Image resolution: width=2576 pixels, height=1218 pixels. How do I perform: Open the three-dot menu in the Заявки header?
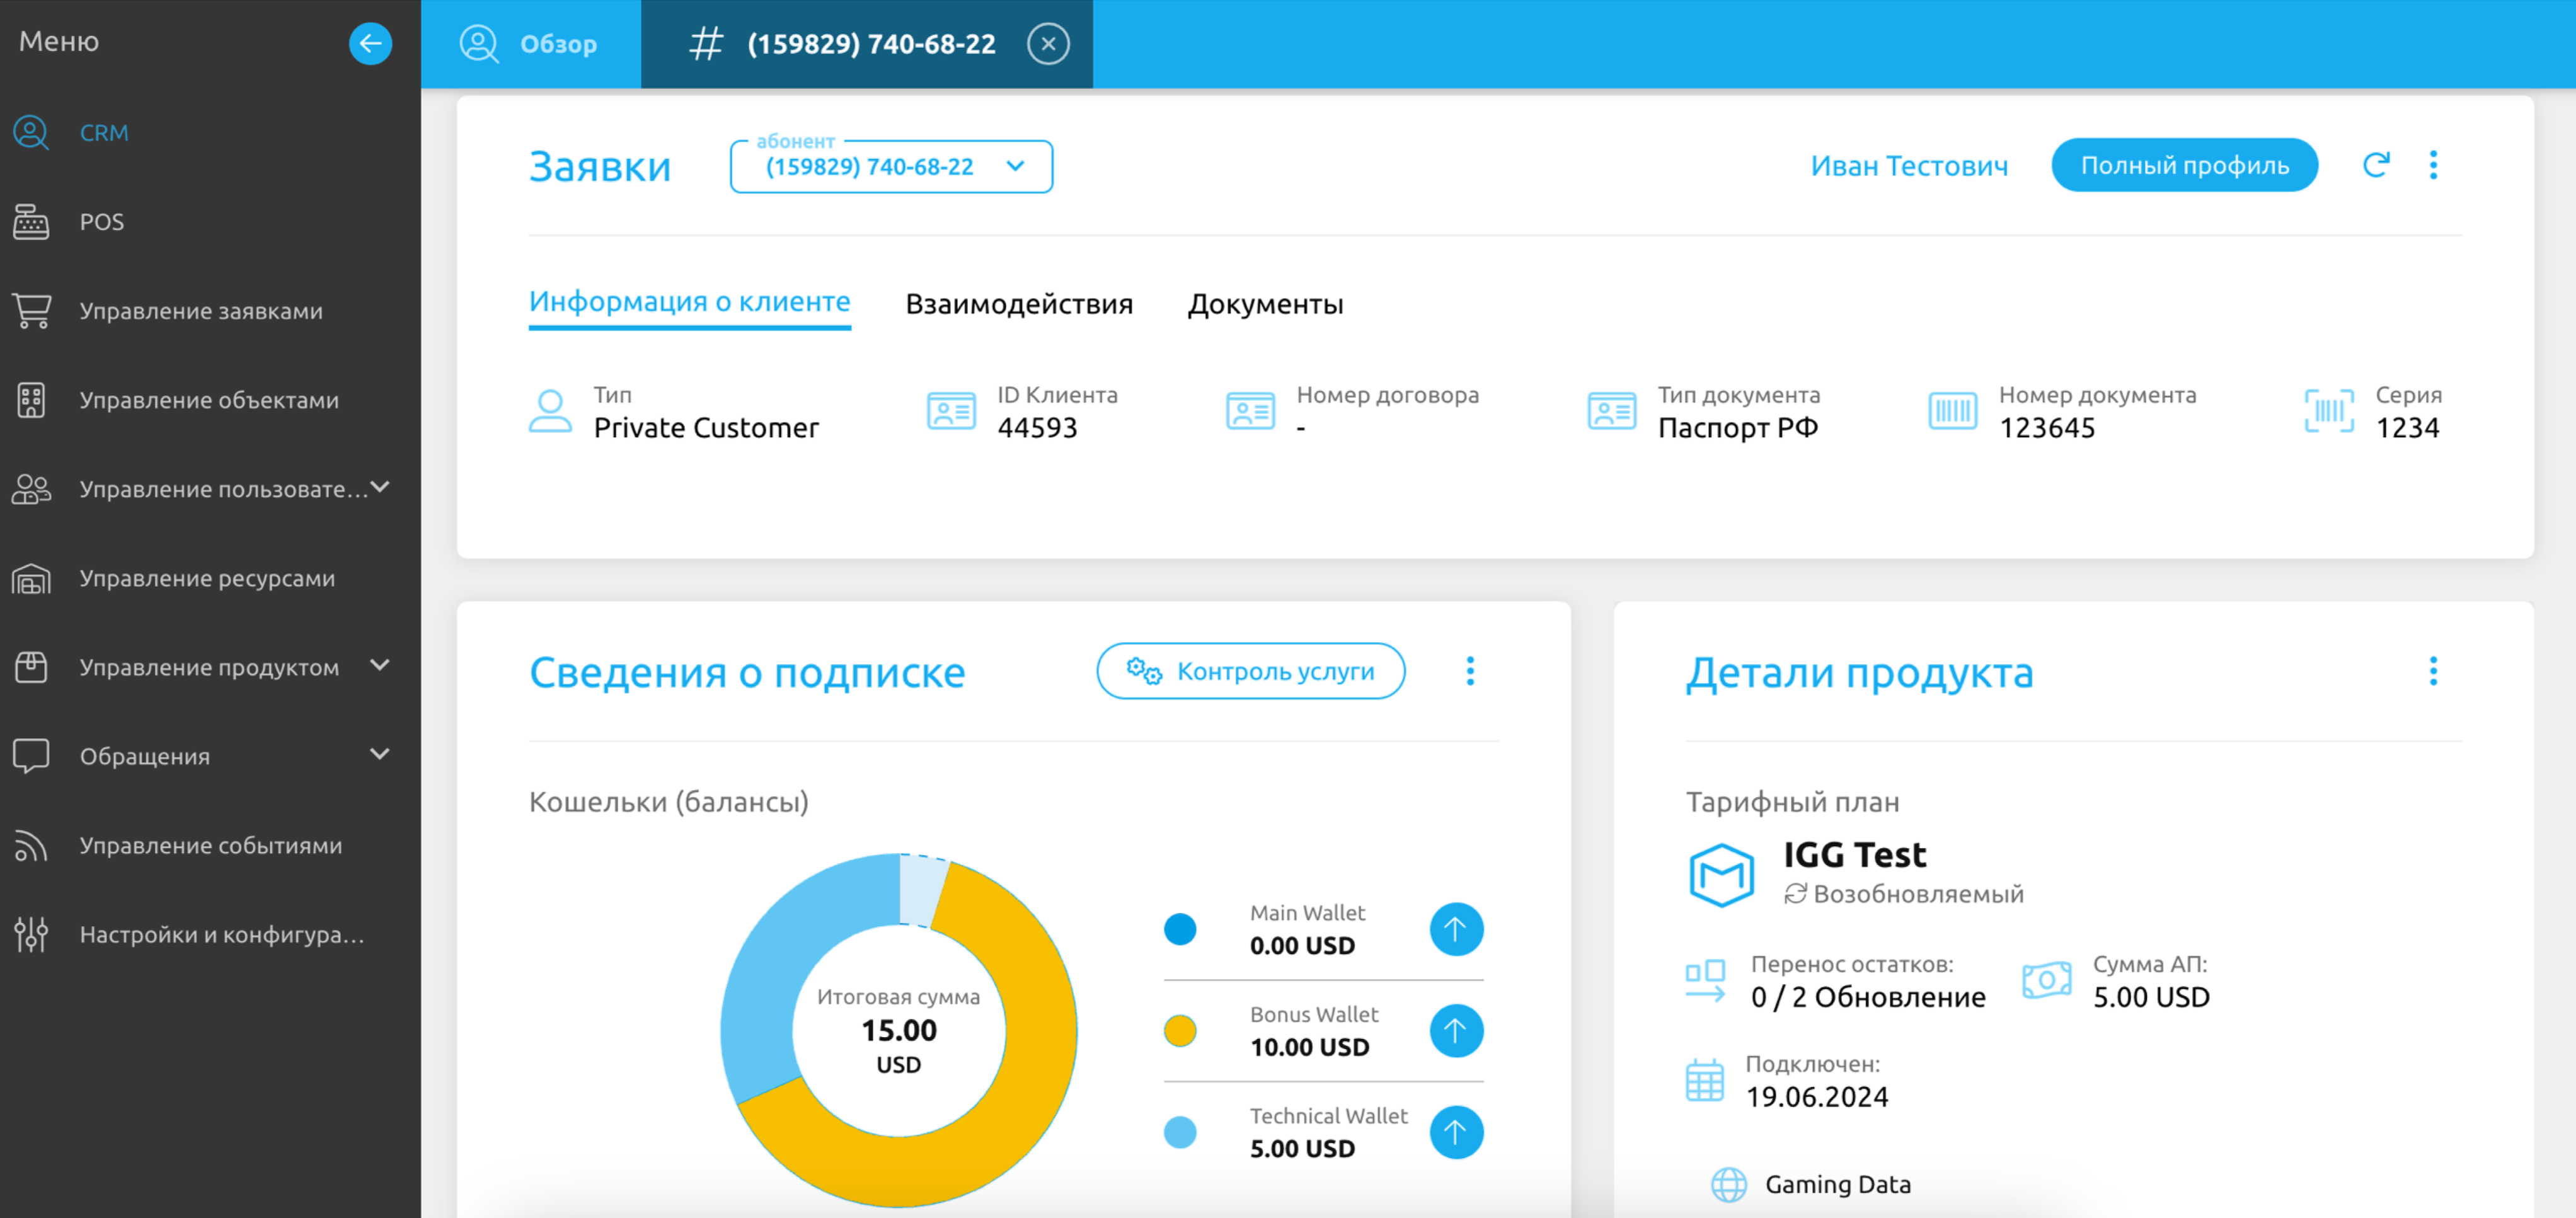(2433, 165)
